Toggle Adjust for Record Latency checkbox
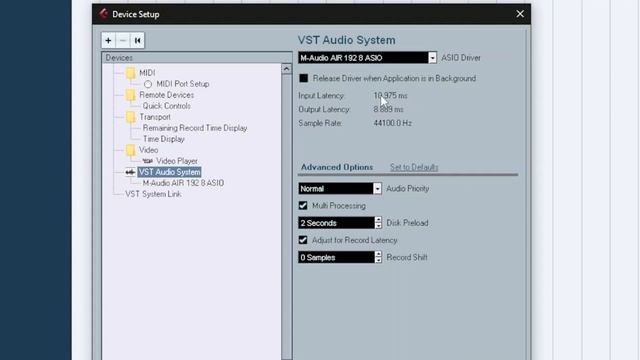Screen dimensions: 640x360 (303, 240)
